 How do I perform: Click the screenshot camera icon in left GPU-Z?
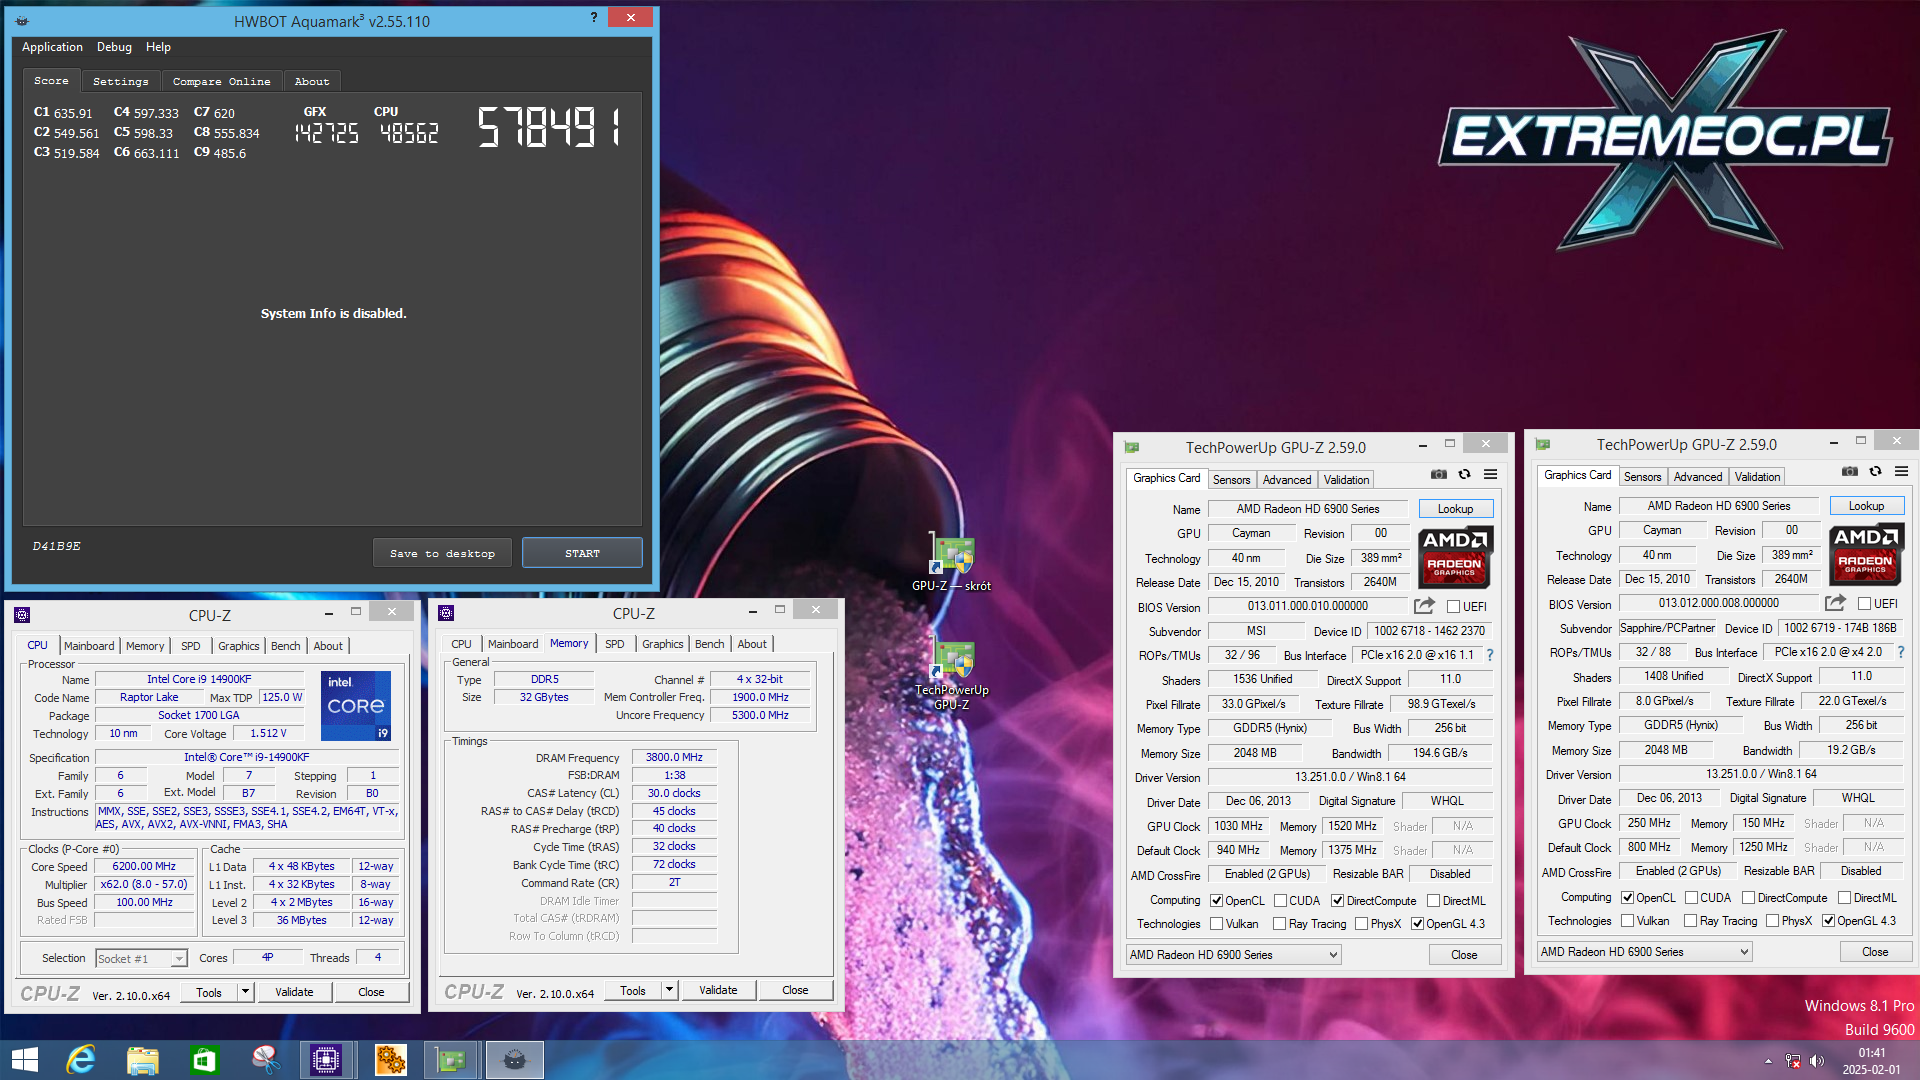(x=1438, y=475)
